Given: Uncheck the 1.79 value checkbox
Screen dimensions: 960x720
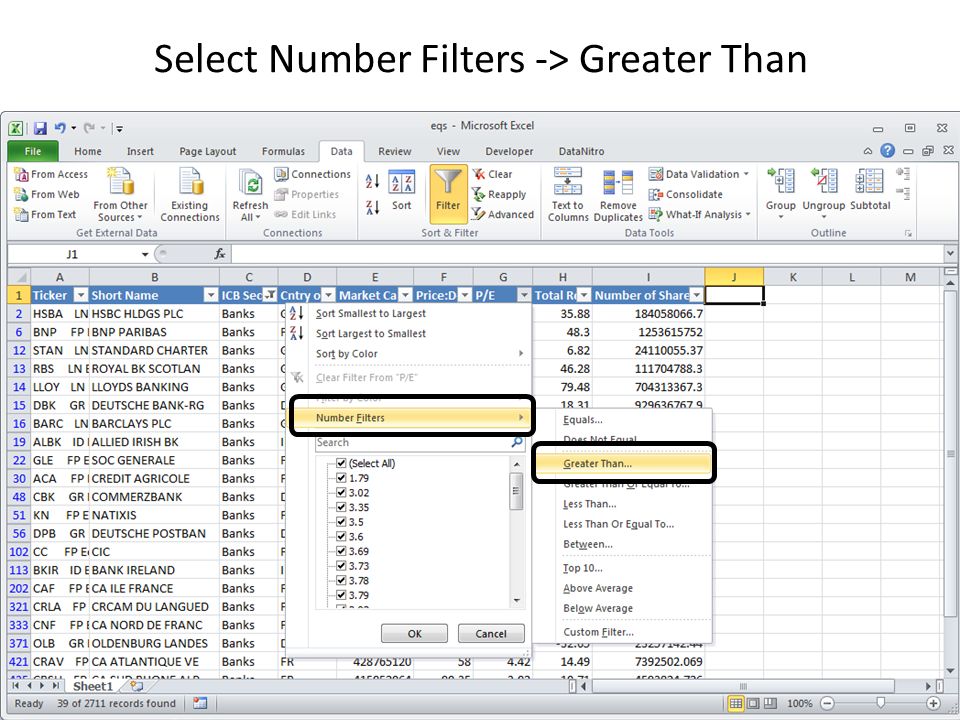Looking at the screenshot, I should (x=342, y=478).
